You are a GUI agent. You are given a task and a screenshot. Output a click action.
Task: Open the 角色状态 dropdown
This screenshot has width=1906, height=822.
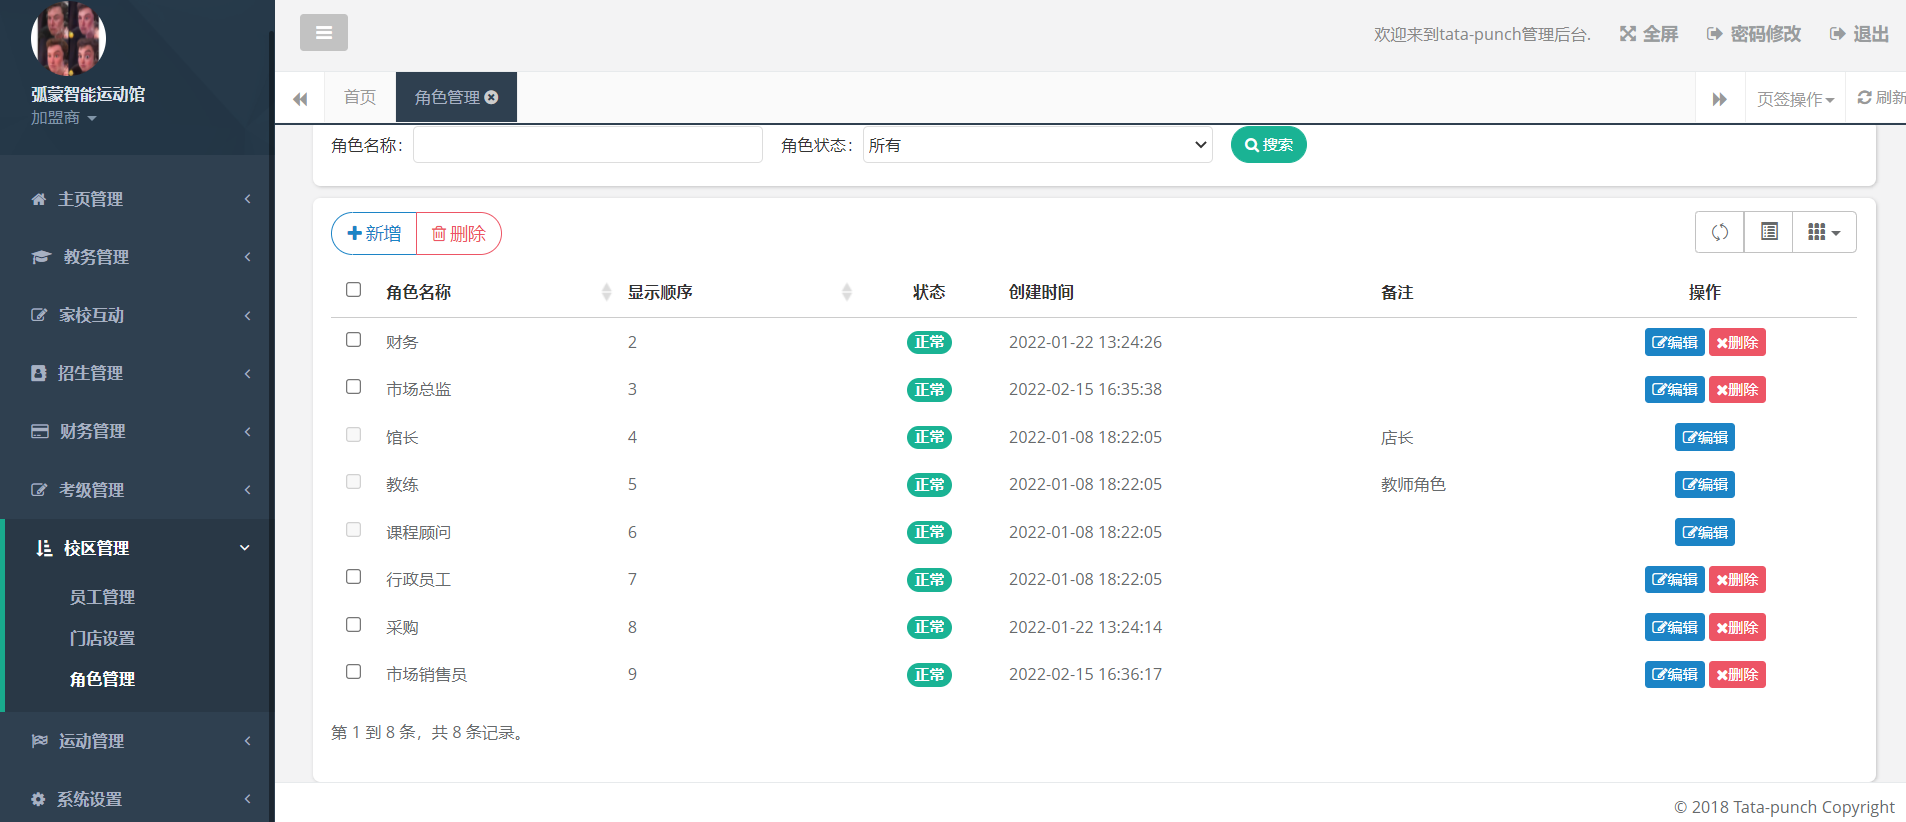click(1037, 145)
